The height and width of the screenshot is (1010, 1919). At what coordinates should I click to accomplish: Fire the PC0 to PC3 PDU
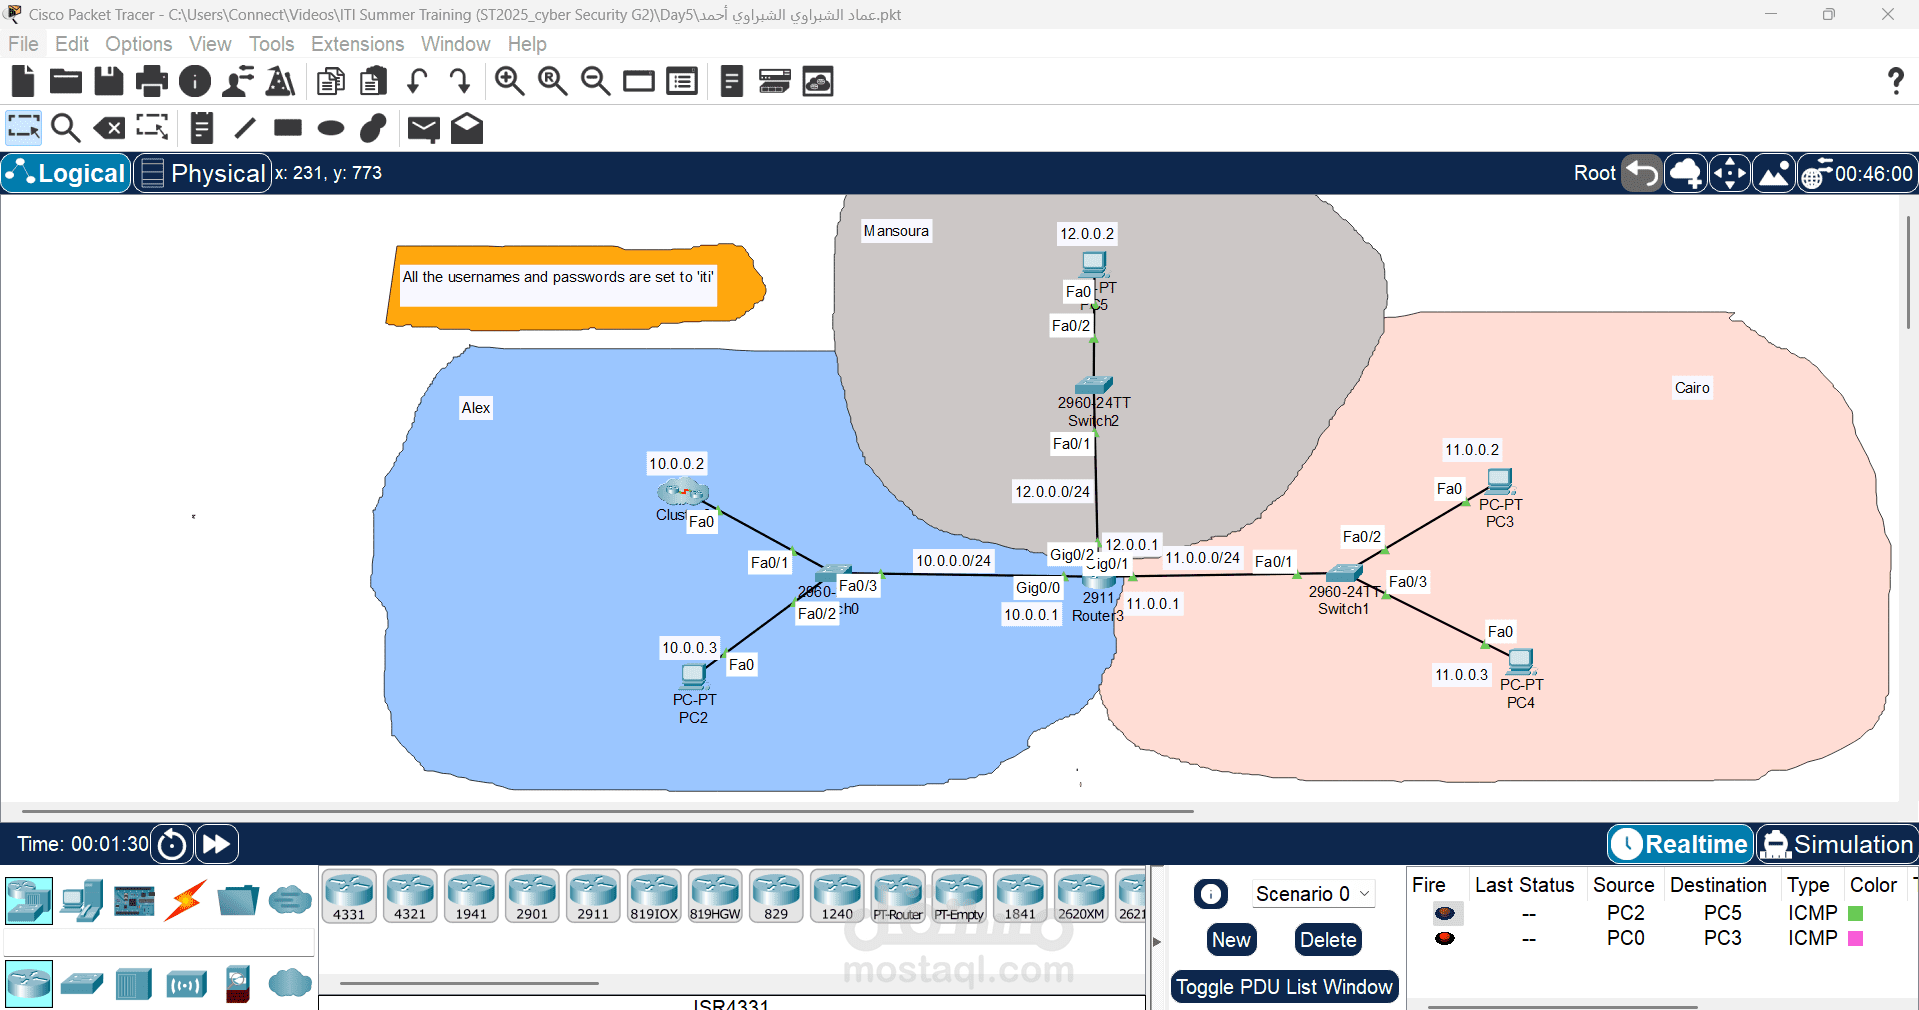point(1445,938)
